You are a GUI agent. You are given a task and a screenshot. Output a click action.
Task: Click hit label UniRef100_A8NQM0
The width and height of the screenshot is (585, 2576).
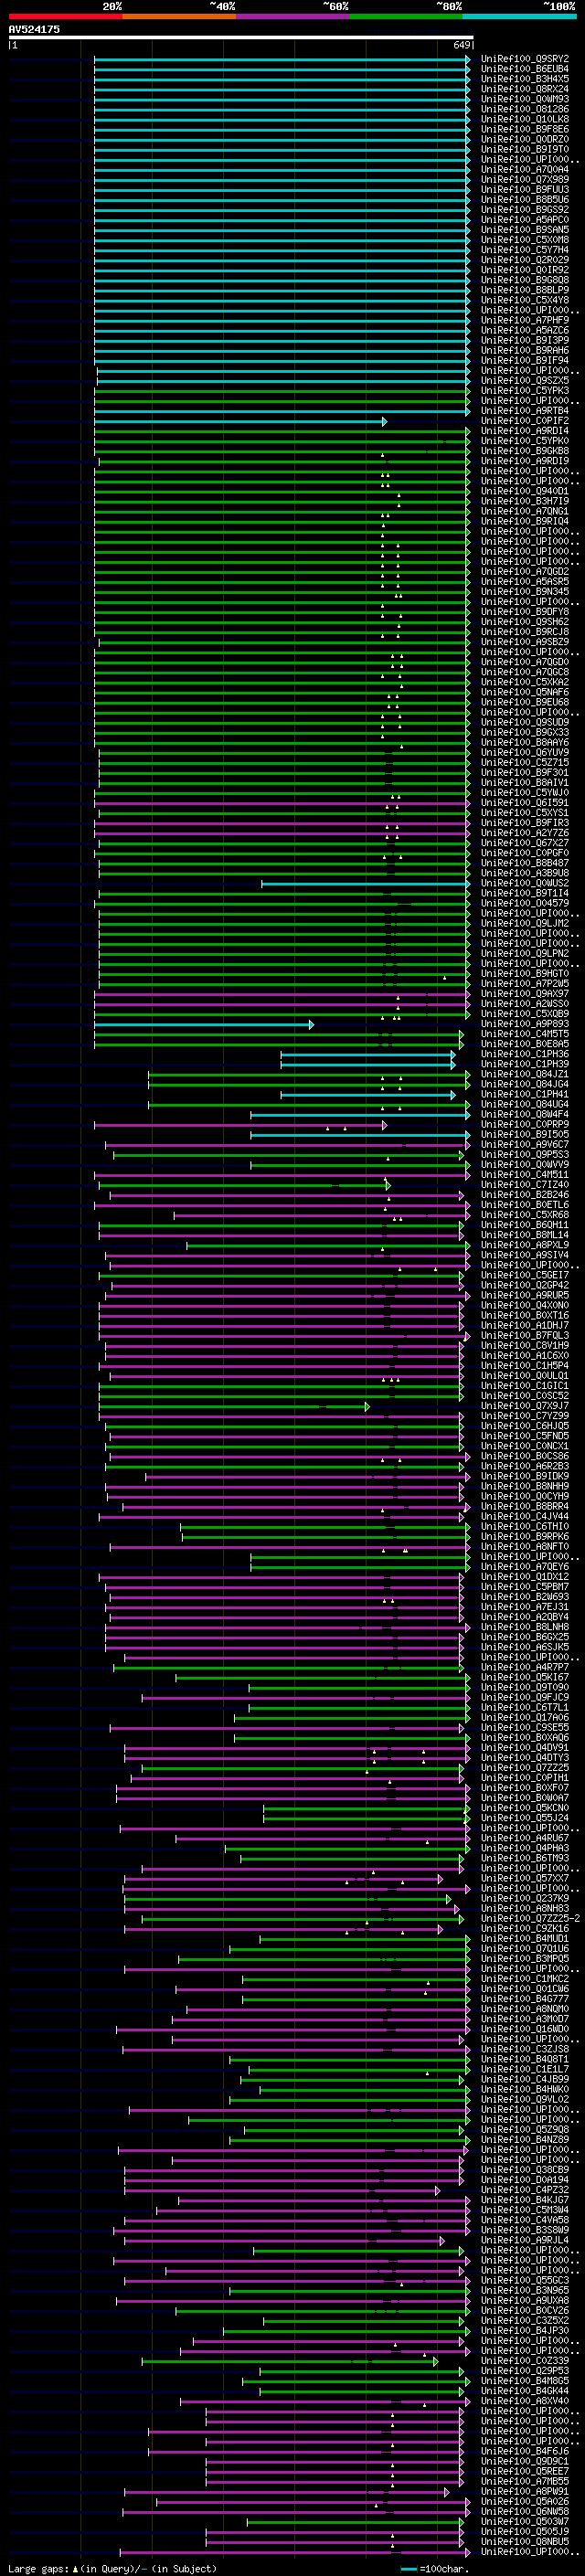pyautogui.click(x=524, y=2009)
